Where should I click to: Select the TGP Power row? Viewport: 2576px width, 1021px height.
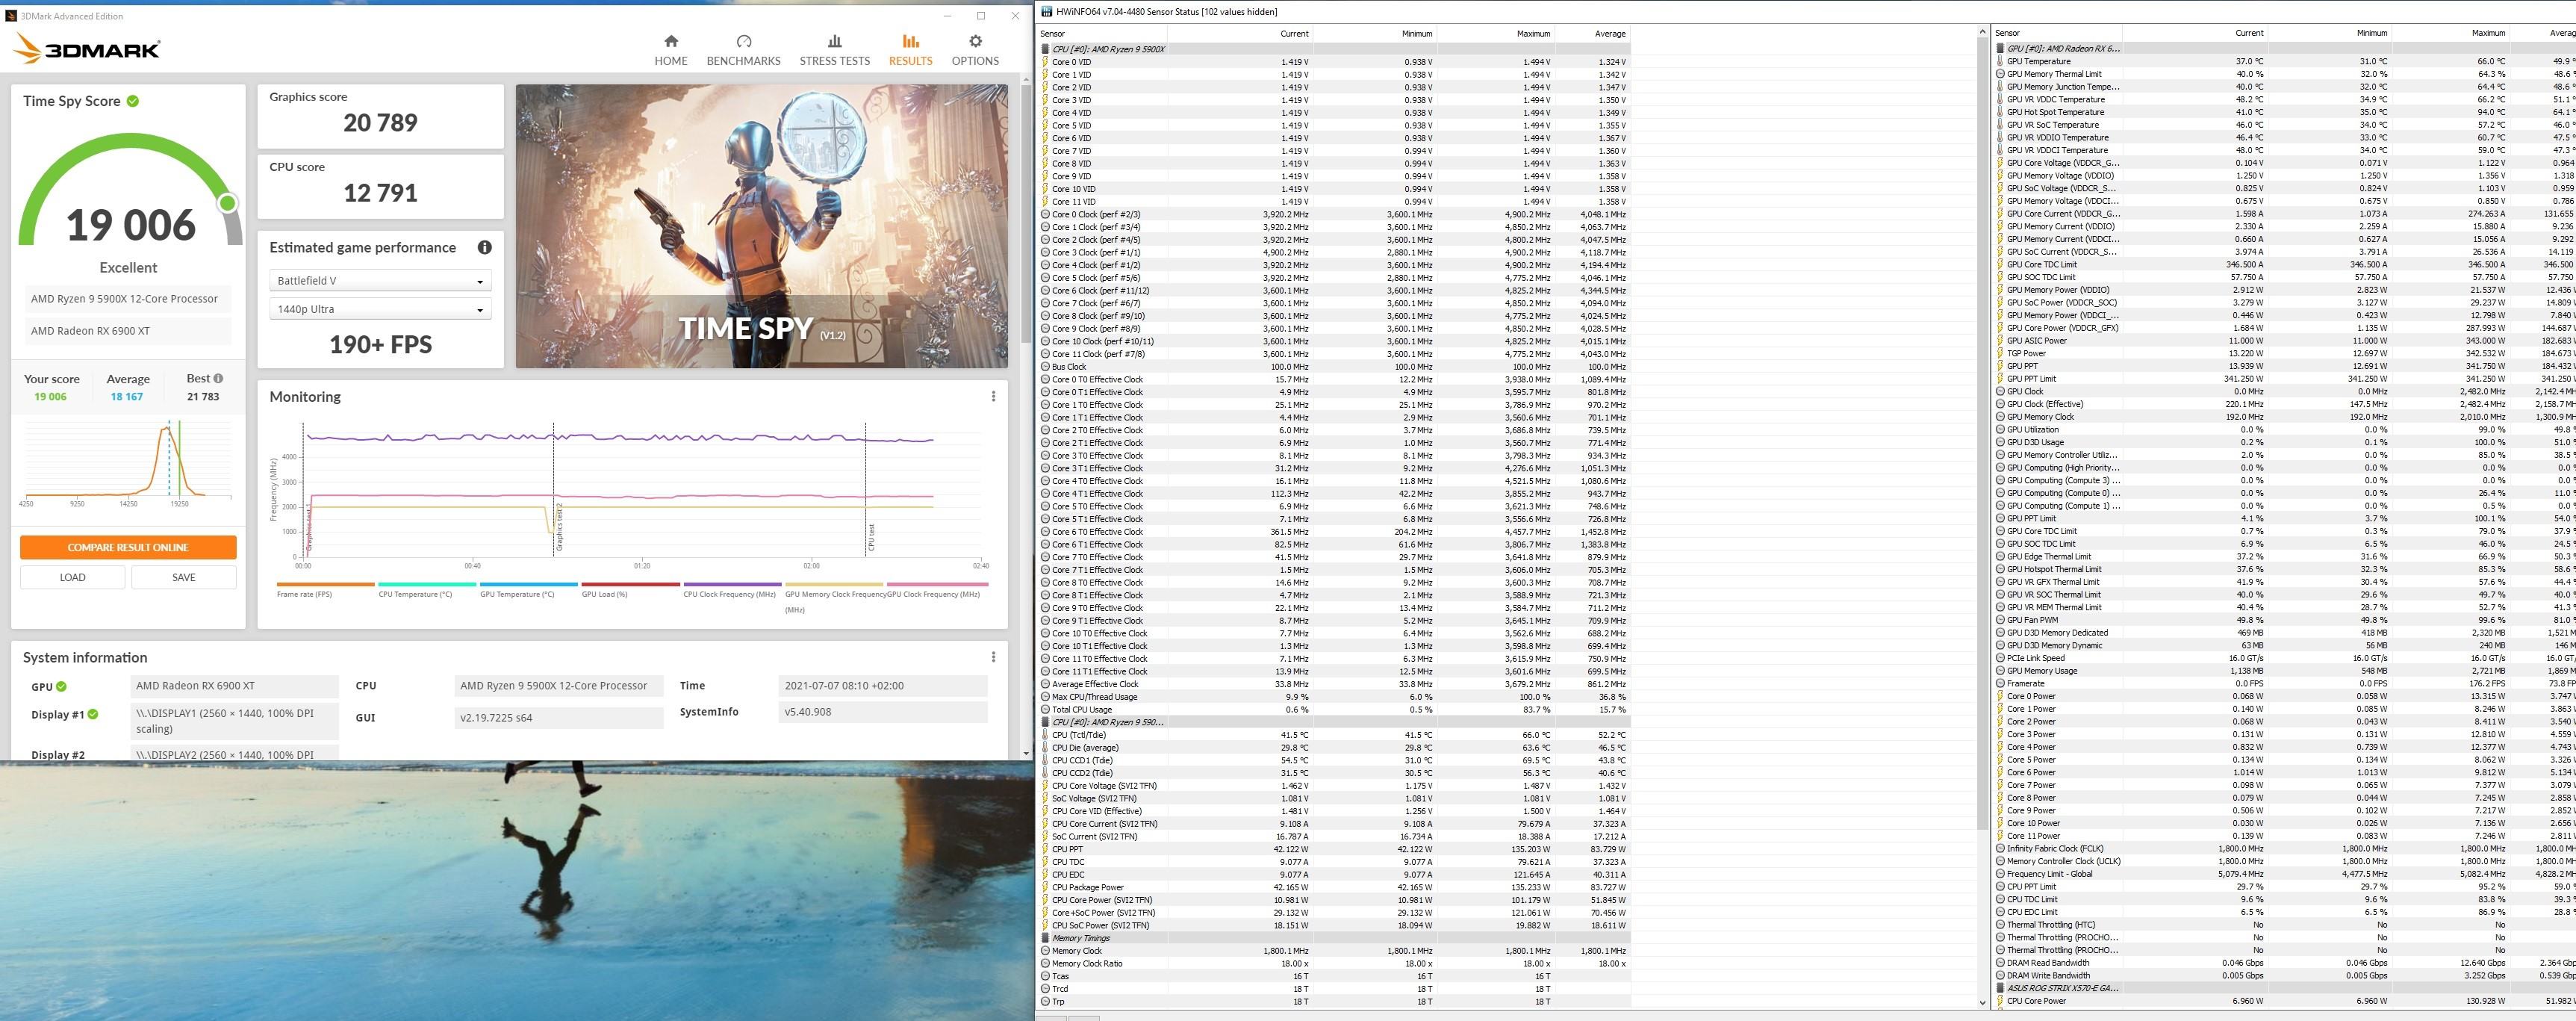pos(2285,353)
